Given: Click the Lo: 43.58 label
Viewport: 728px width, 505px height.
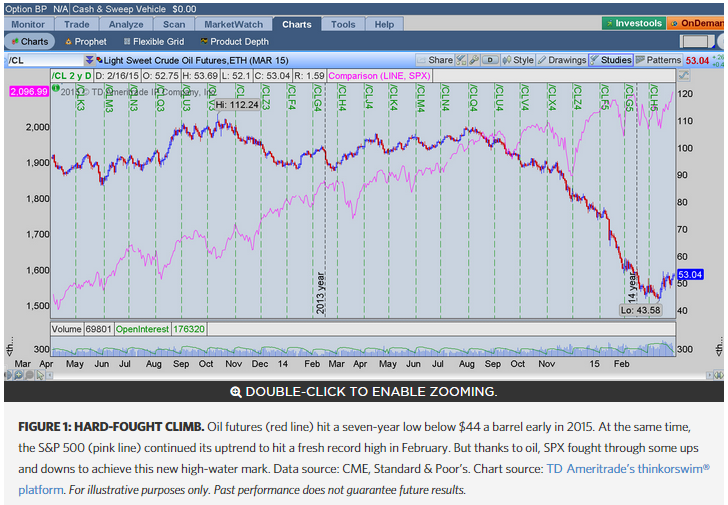Looking at the screenshot, I should click(641, 310).
